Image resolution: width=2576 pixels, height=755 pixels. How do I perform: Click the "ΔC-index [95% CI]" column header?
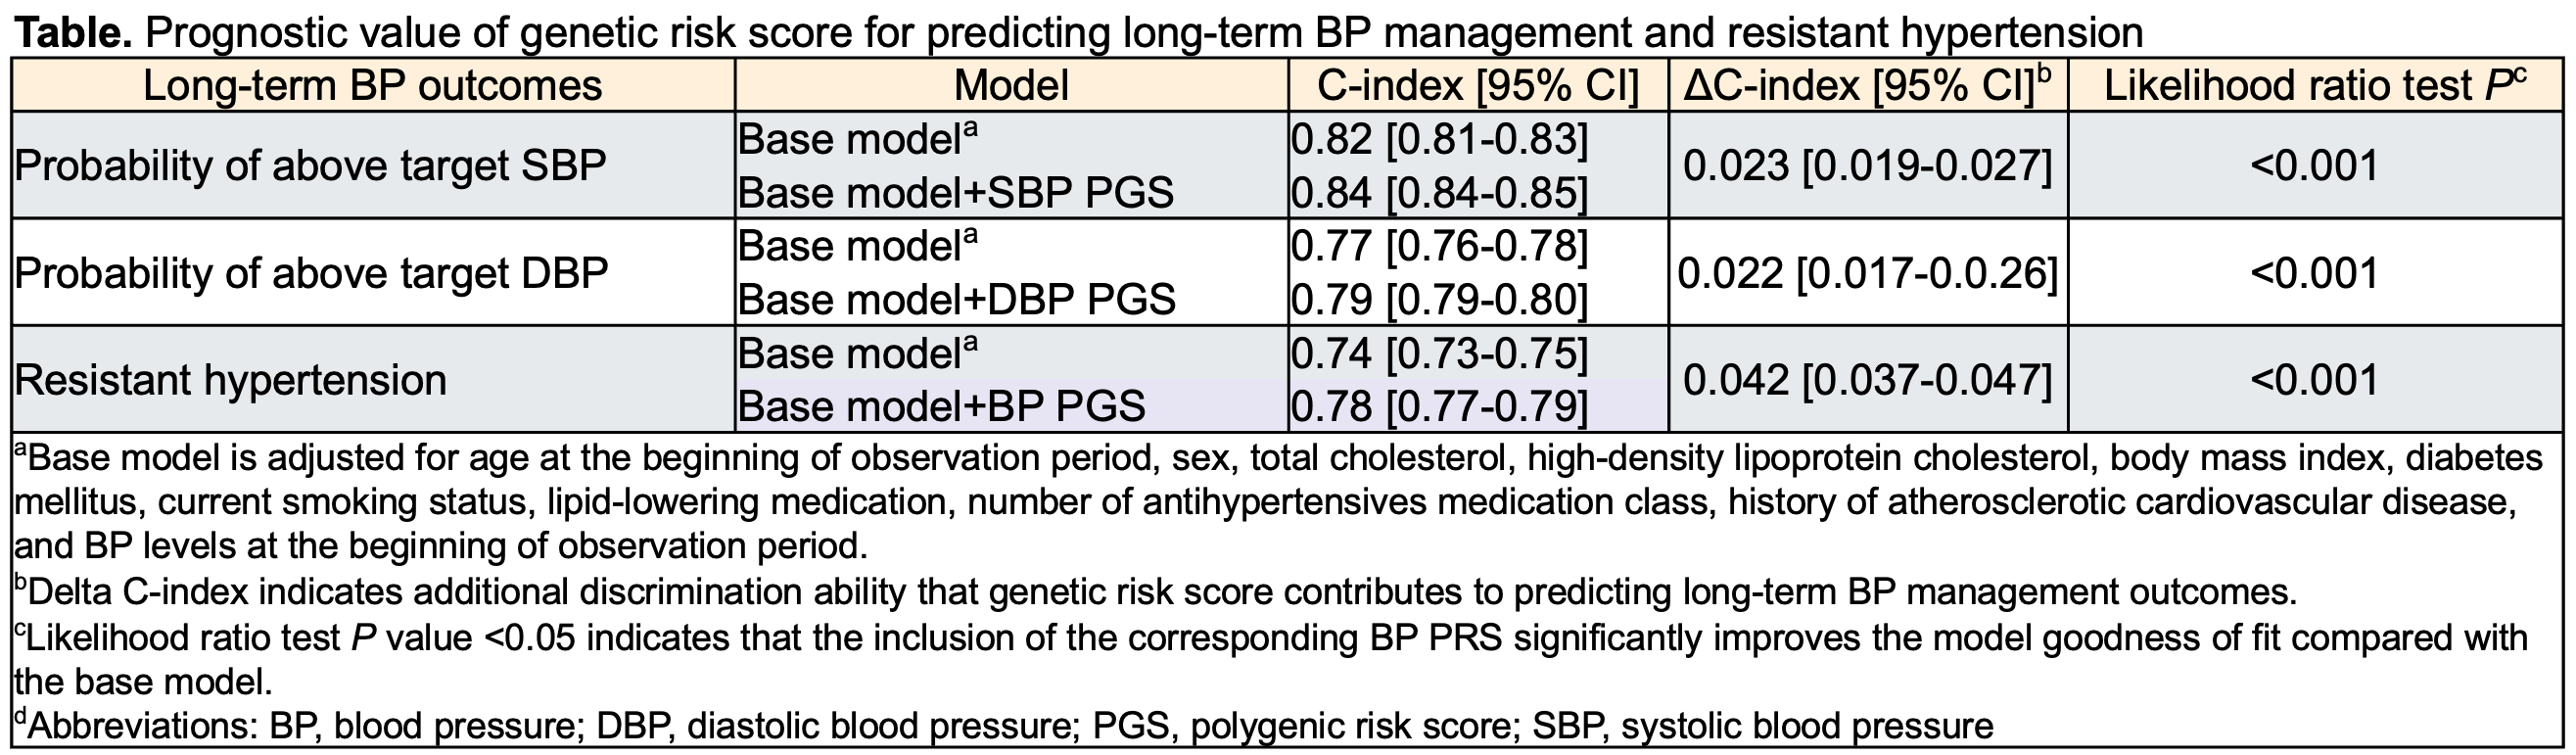pos(1866,86)
